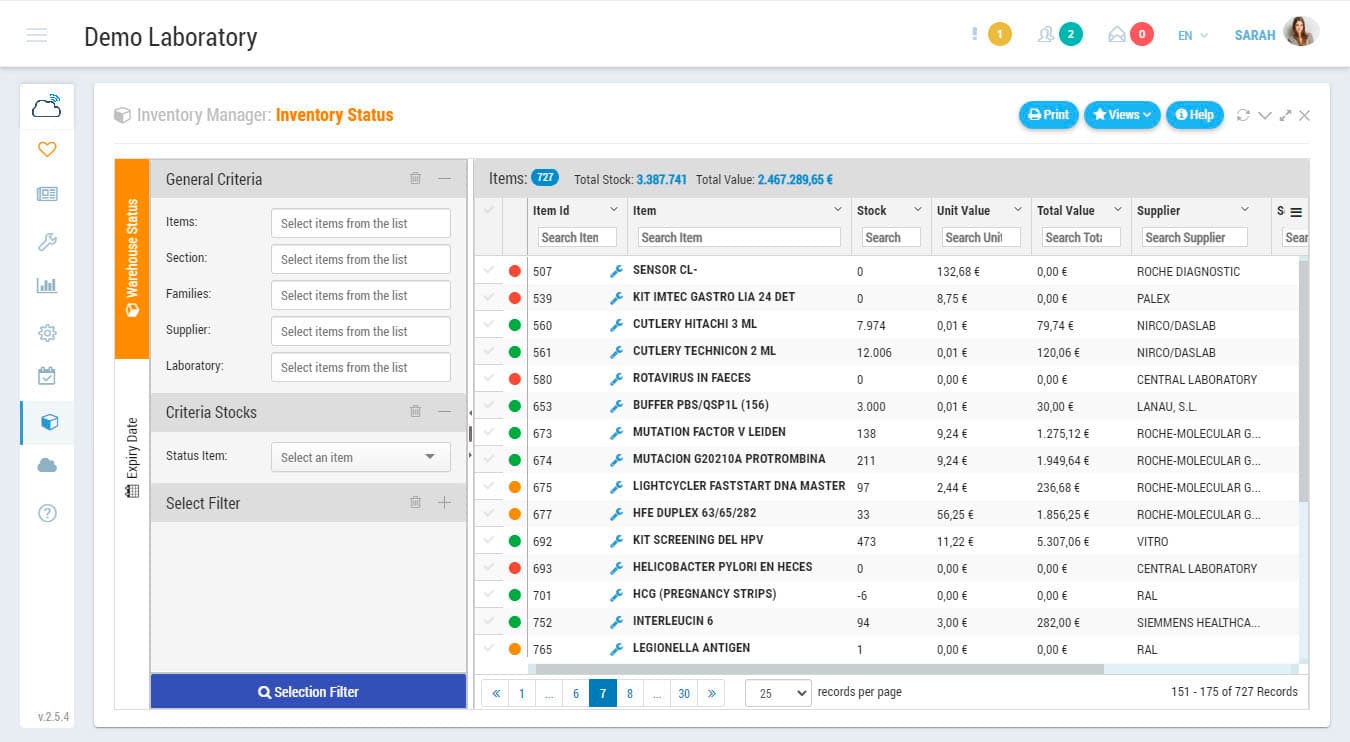Click wrench icon for INTERLEUCIN 6 row
The width and height of the screenshot is (1350, 742).
(x=616, y=622)
